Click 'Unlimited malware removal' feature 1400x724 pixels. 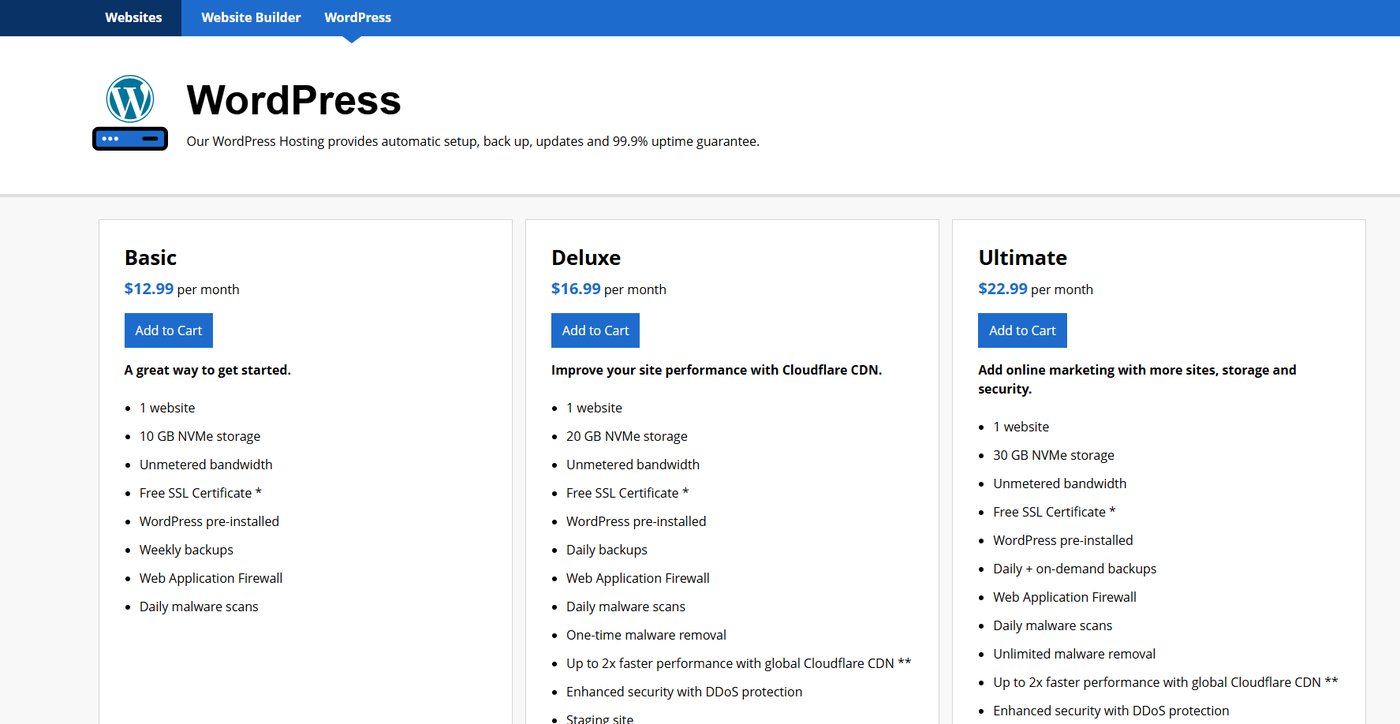coord(1074,654)
